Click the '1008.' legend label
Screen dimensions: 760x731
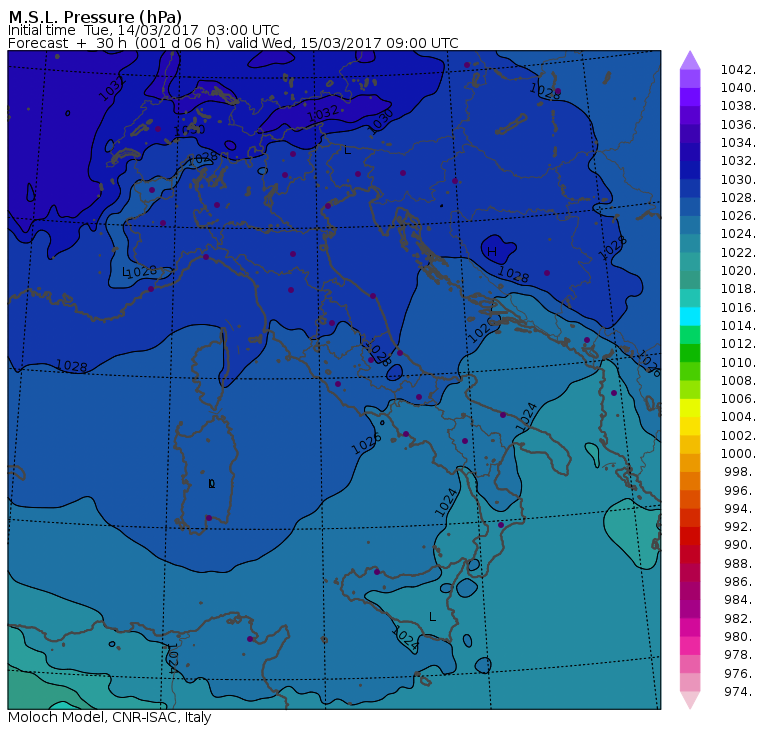[738, 381]
